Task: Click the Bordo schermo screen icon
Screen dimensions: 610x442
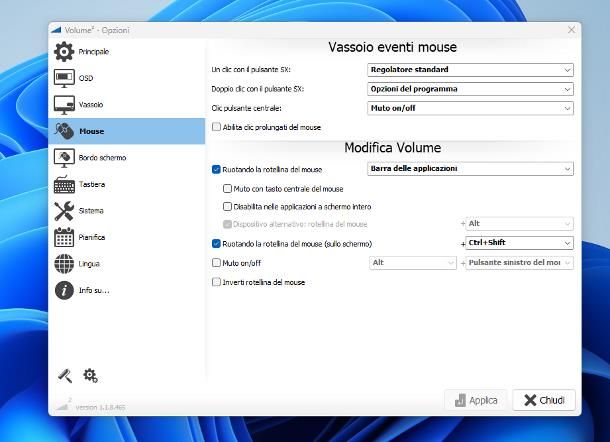Action: click(64, 158)
